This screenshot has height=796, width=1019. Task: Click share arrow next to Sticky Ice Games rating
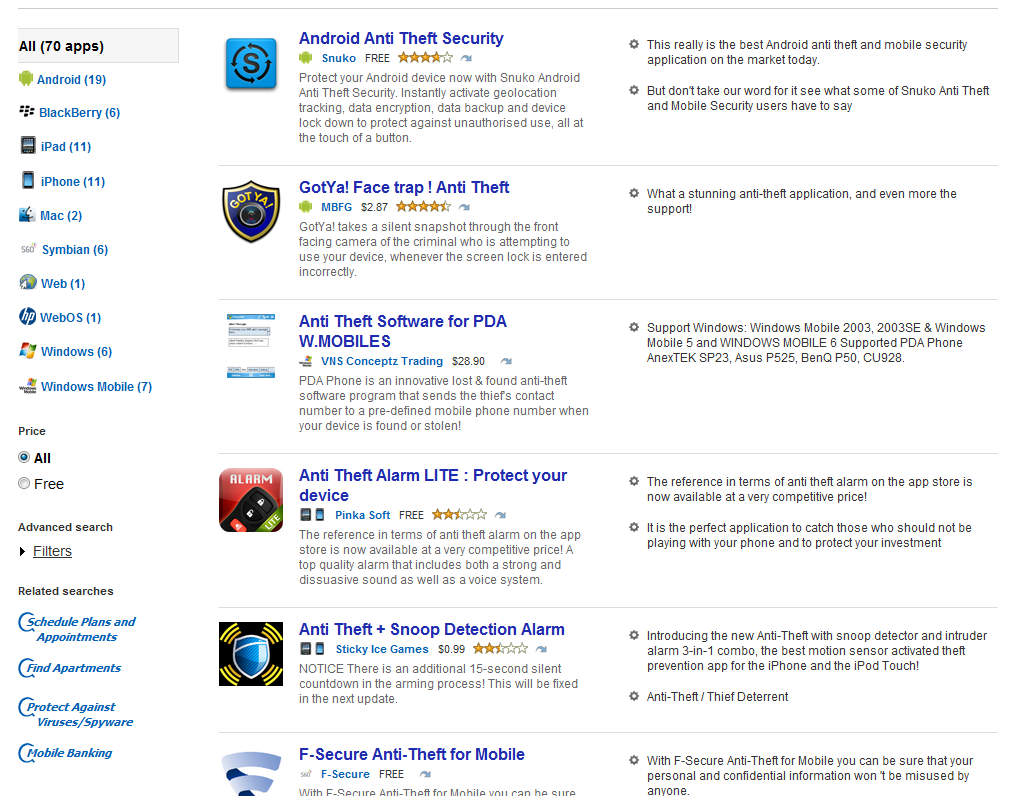coord(541,649)
